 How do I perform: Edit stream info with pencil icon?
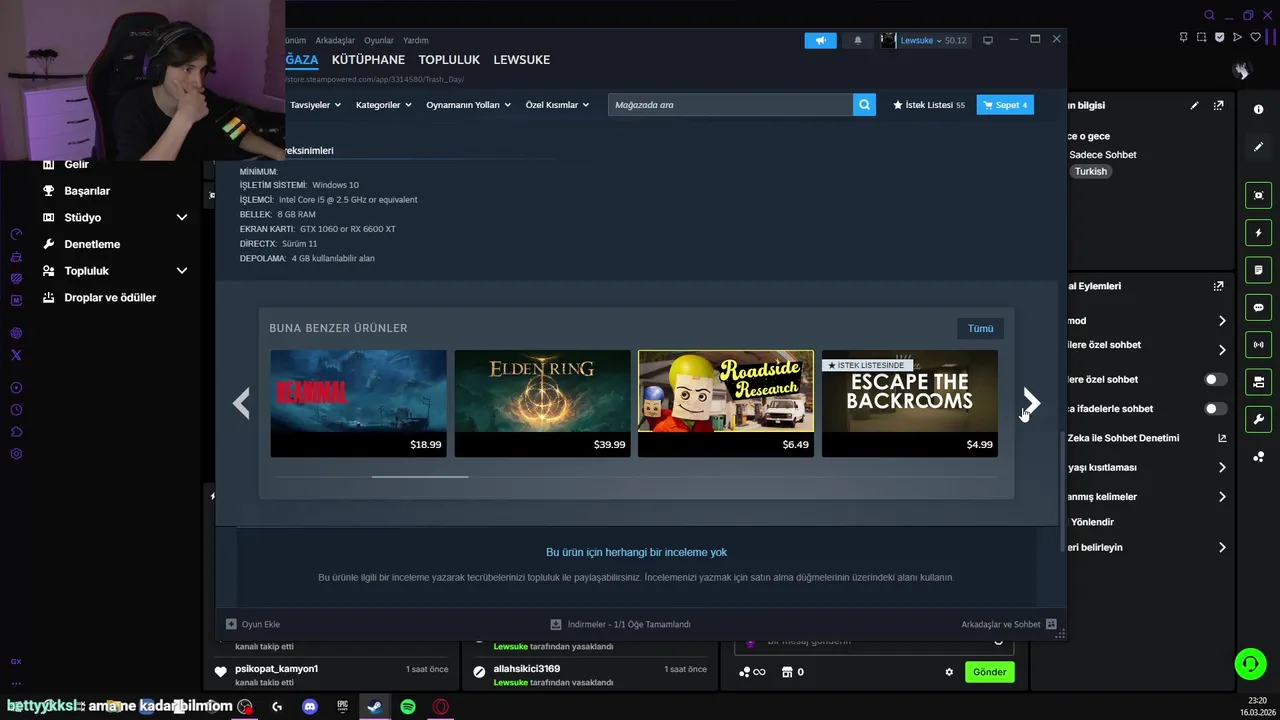1194,105
